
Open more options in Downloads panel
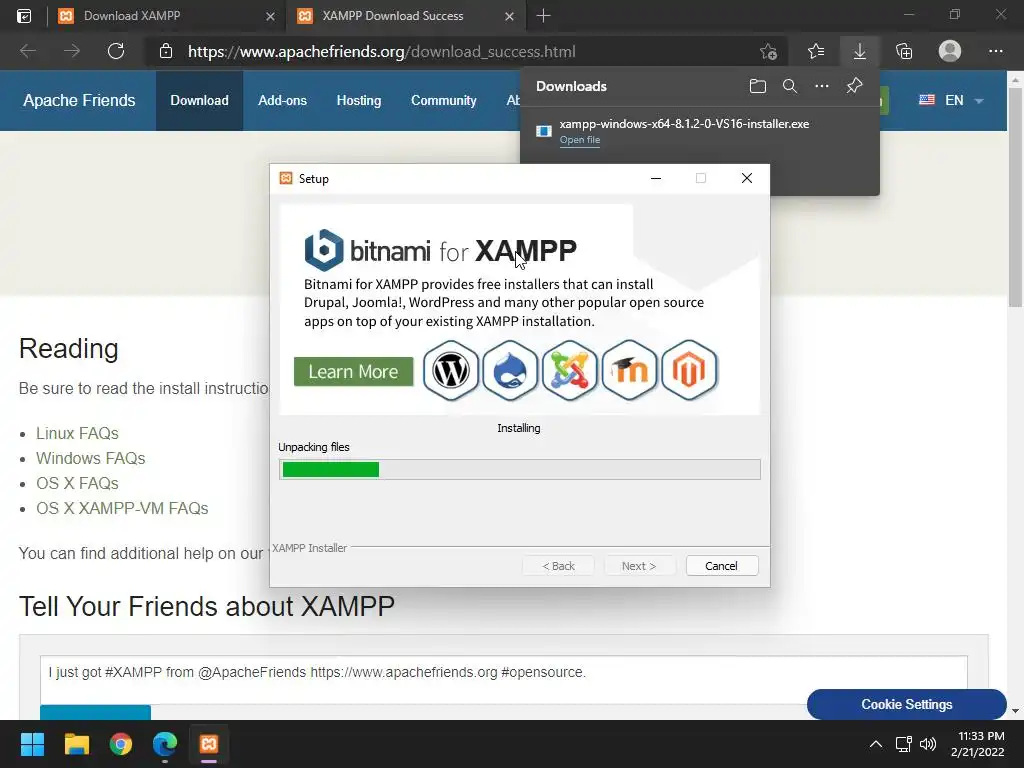[x=822, y=86]
